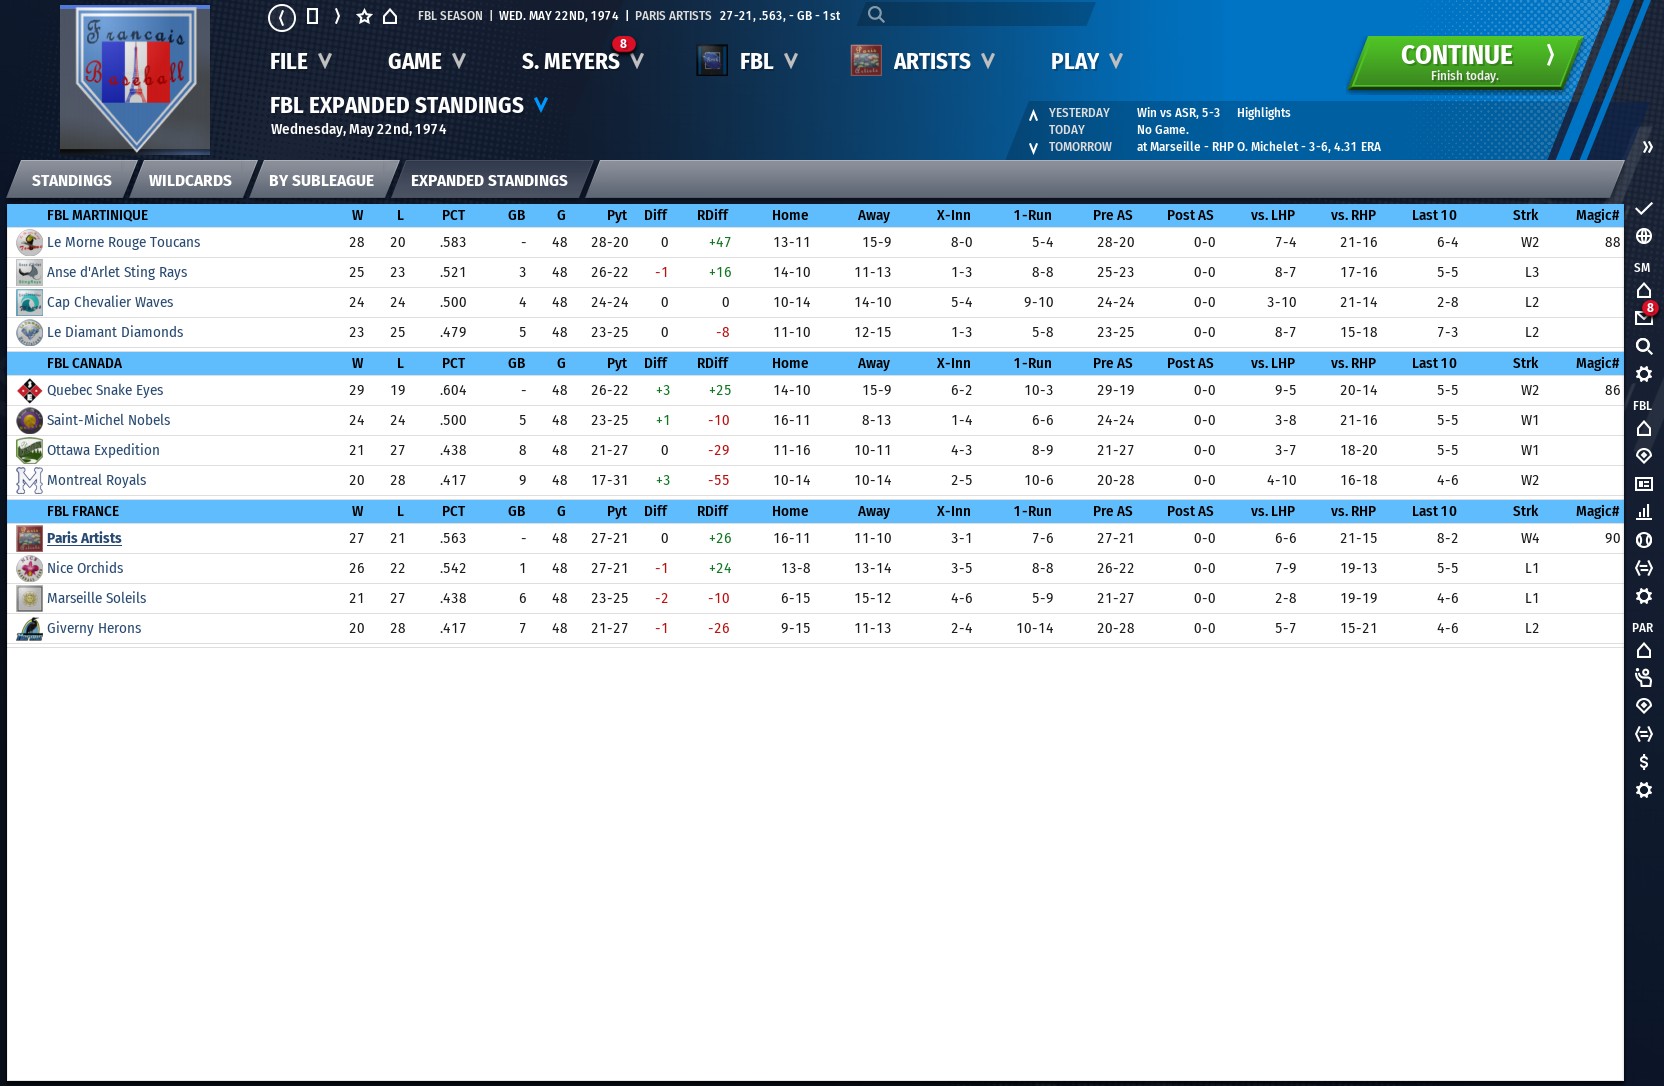Open the FBL statistics bar chart icon

tap(1643, 512)
